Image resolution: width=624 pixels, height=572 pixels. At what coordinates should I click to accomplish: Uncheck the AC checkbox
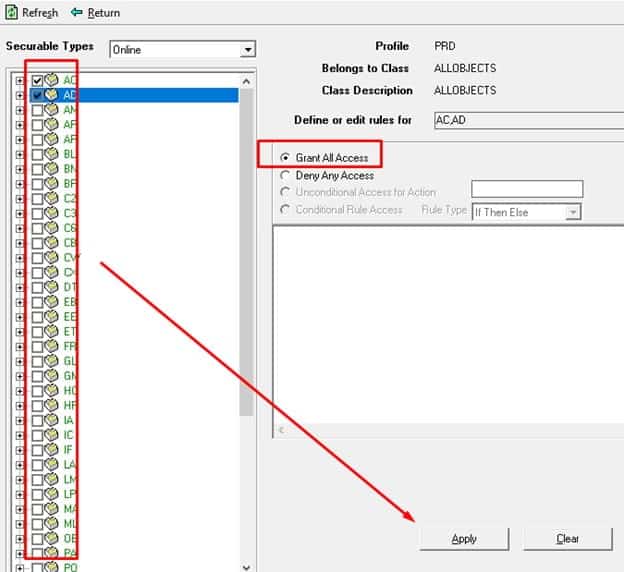click(x=37, y=81)
